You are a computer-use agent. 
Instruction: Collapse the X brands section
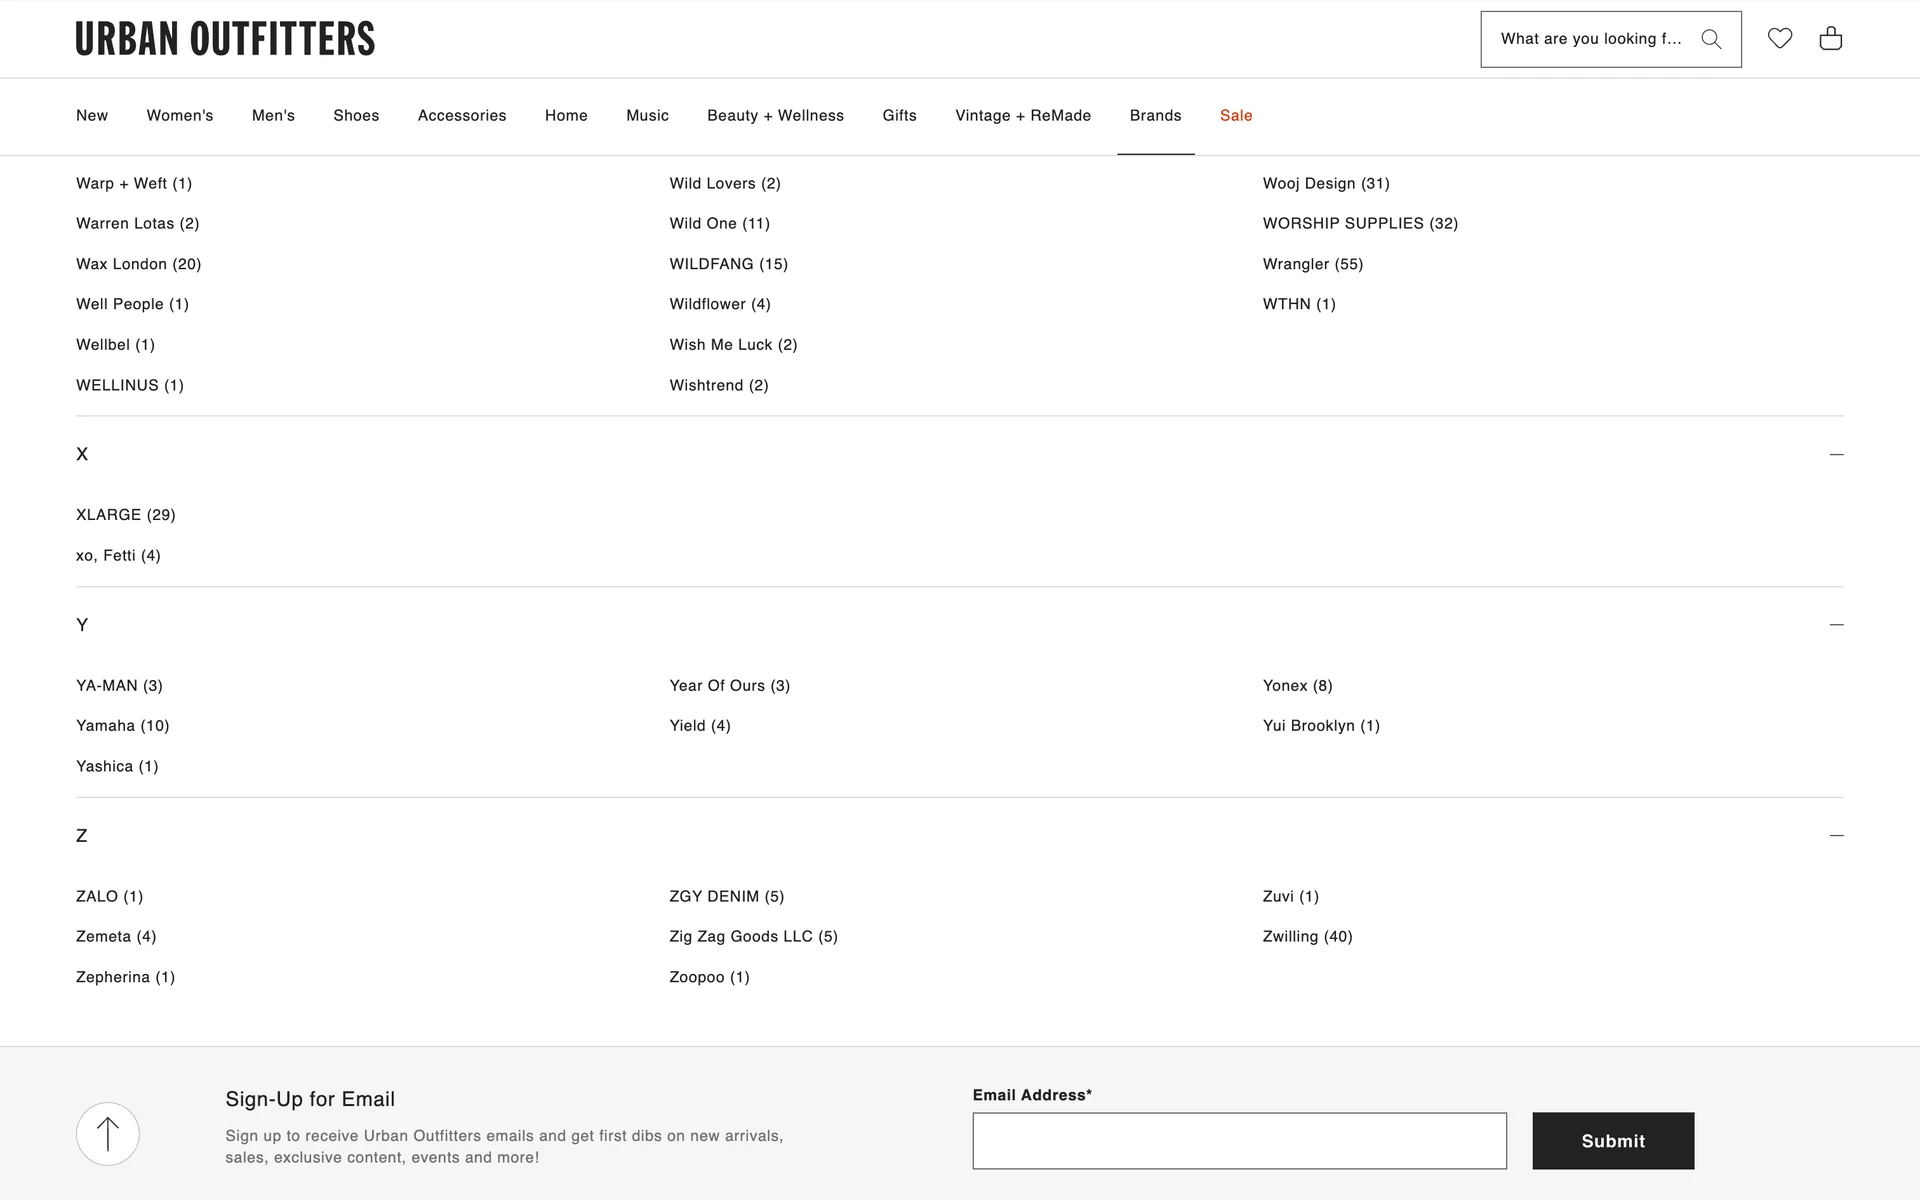[1836, 454]
